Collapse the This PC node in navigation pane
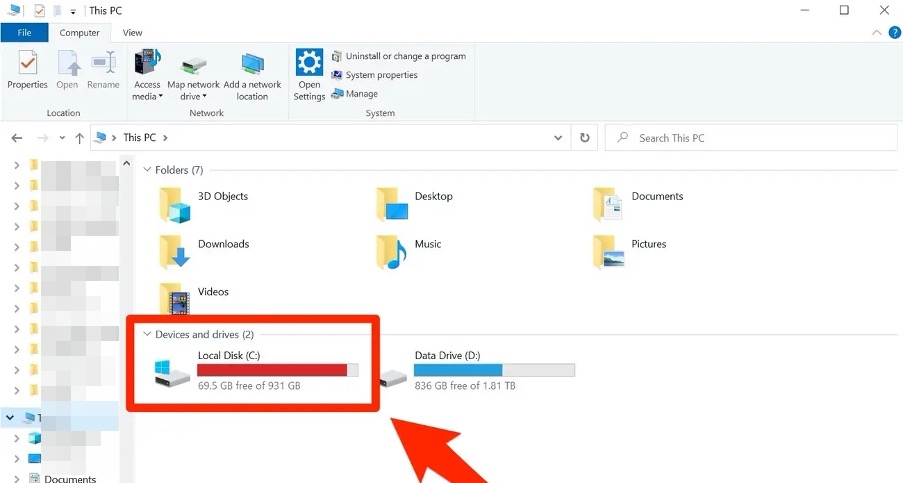The image size is (904, 483). tap(10, 417)
